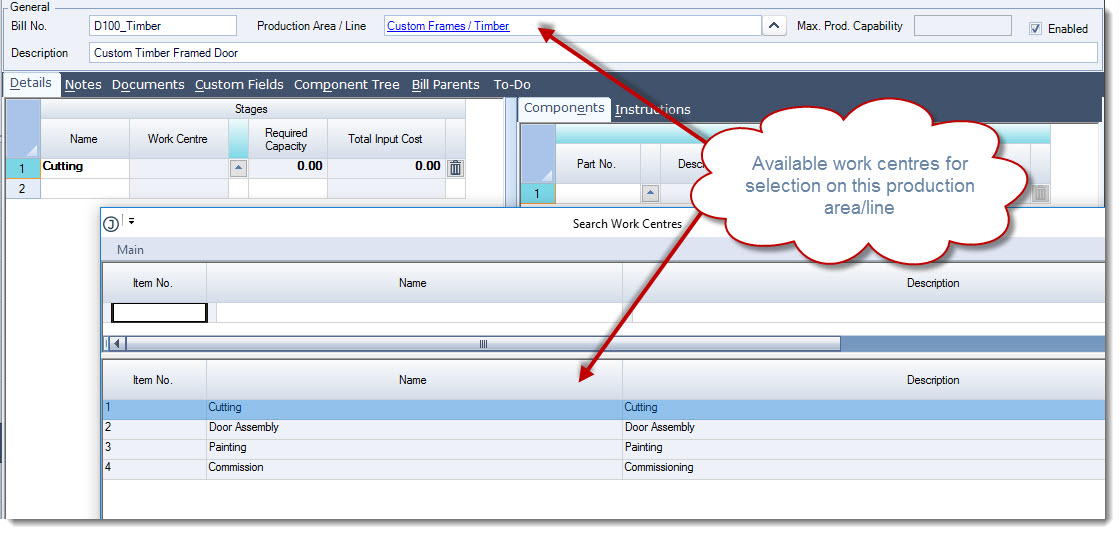Click the Commissioning description cell
The height and width of the screenshot is (534, 1120).
[864, 468]
